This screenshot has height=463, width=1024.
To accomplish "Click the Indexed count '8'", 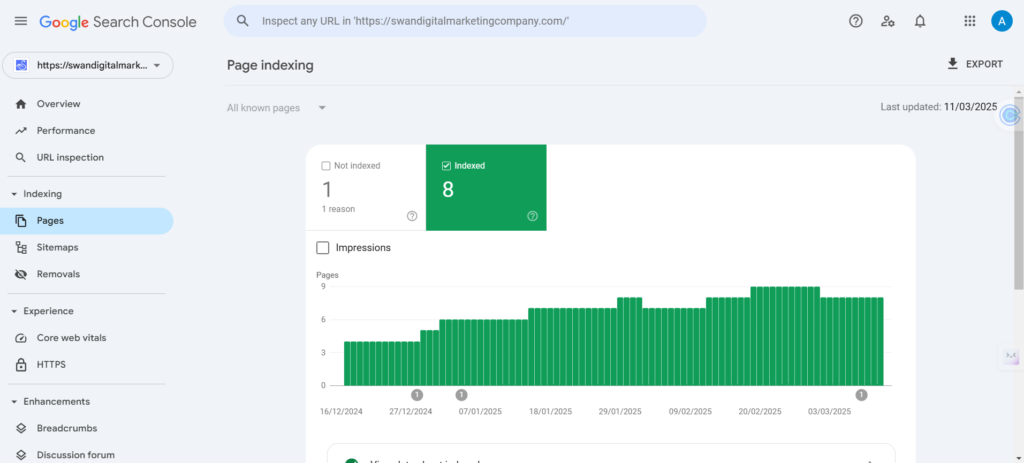I will point(448,190).
